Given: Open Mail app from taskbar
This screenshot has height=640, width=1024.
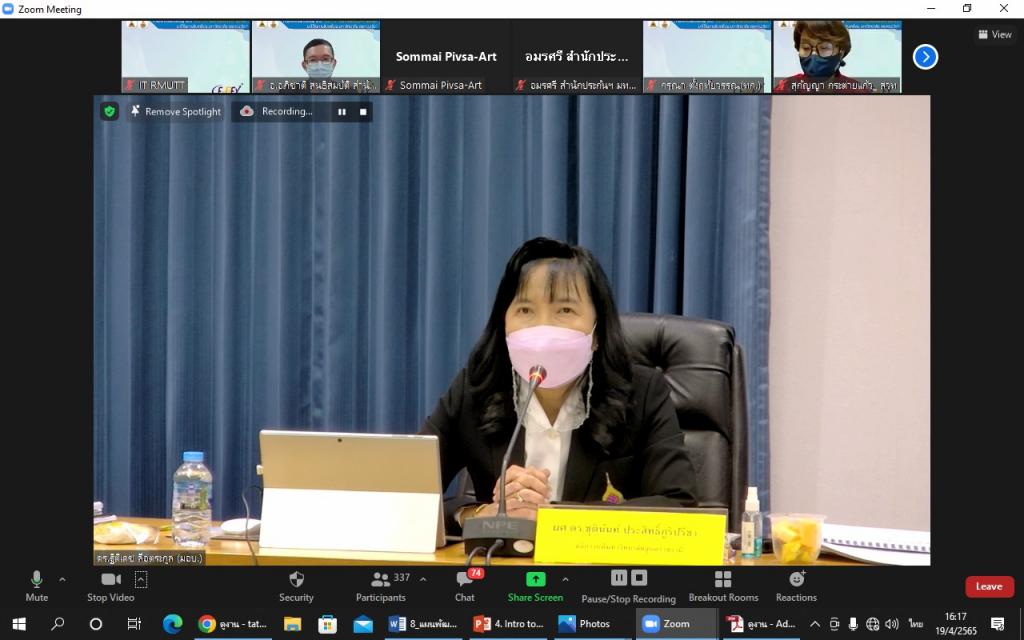Looking at the screenshot, I should click(x=362, y=624).
